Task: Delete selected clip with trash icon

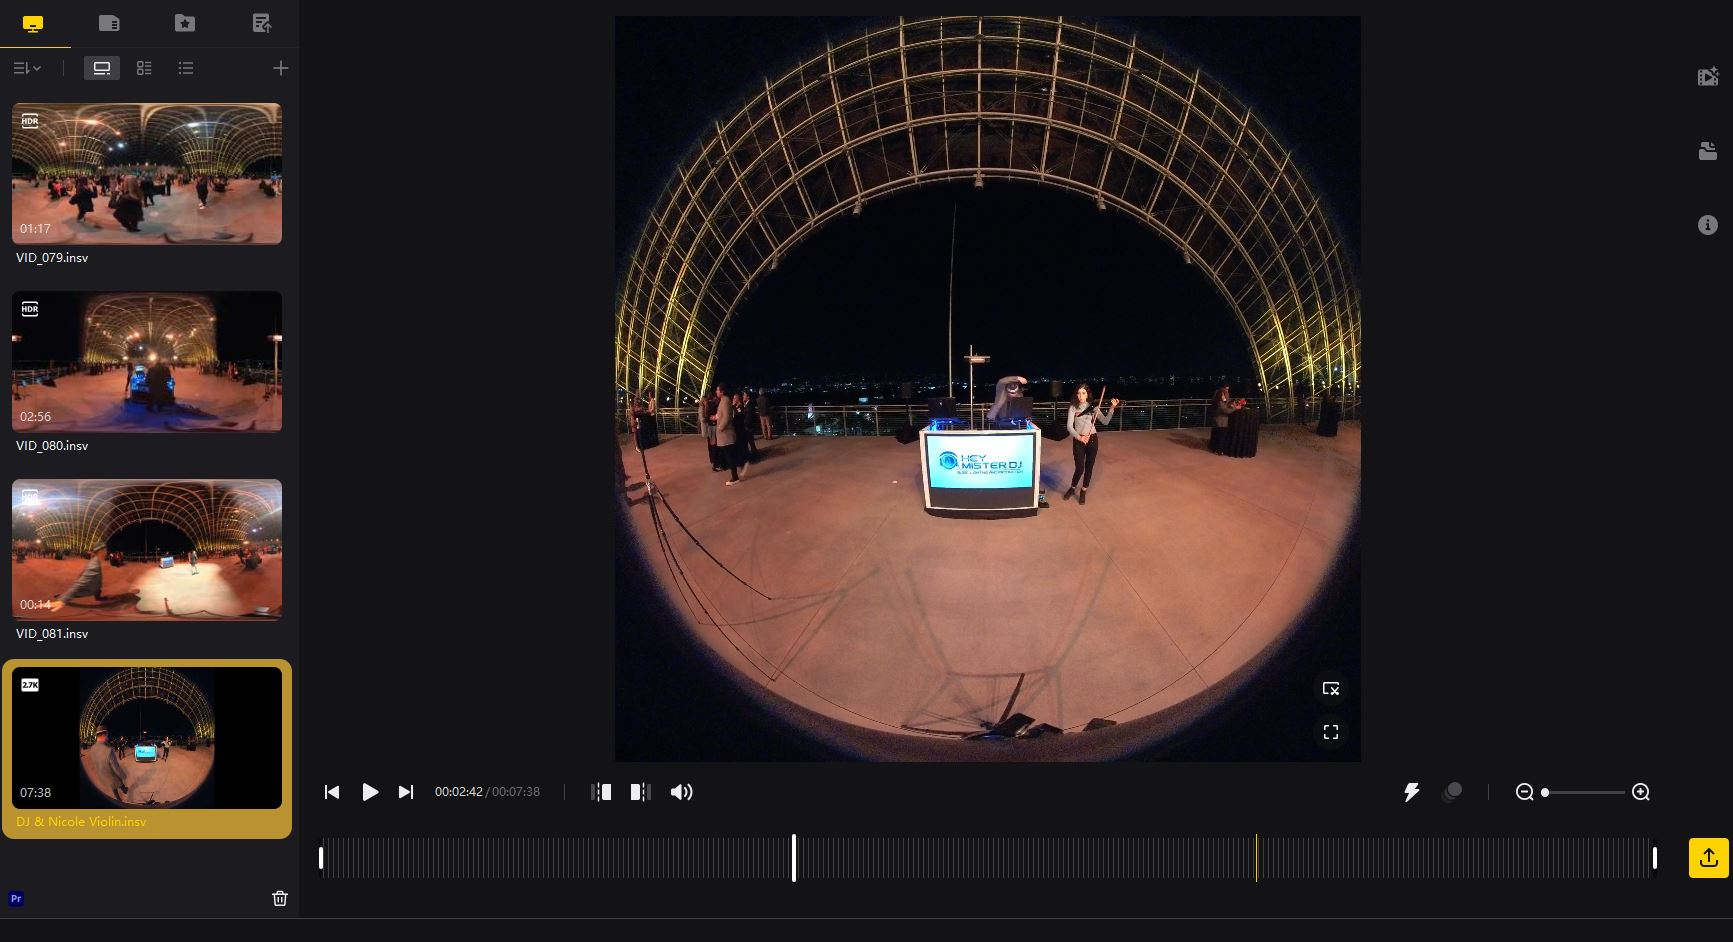Action: click(x=280, y=898)
